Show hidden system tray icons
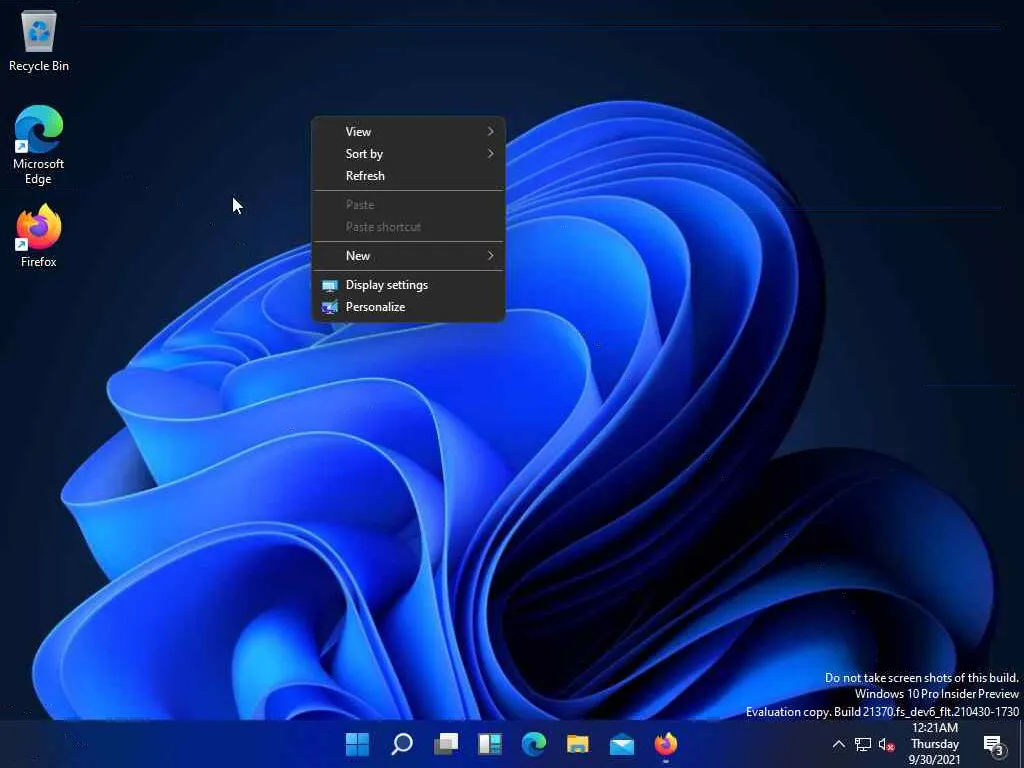Screen dimensions: 1024x768 click(839, 744)
